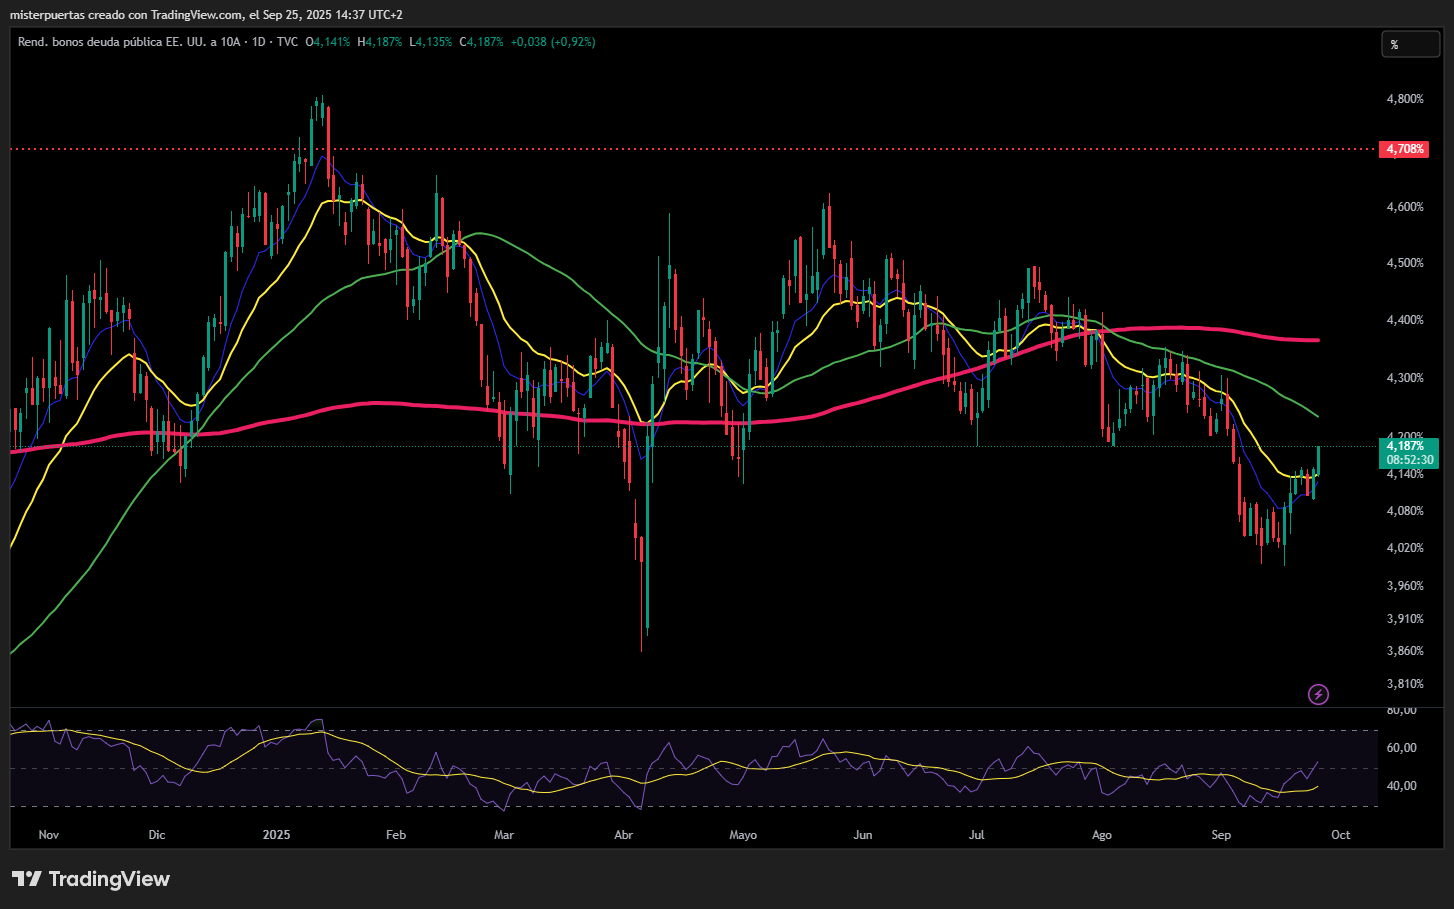Click the RSI 60,00 axis label
Image resolution: width=1454 pixels, height=909 pixels.
pos(1401,748)
